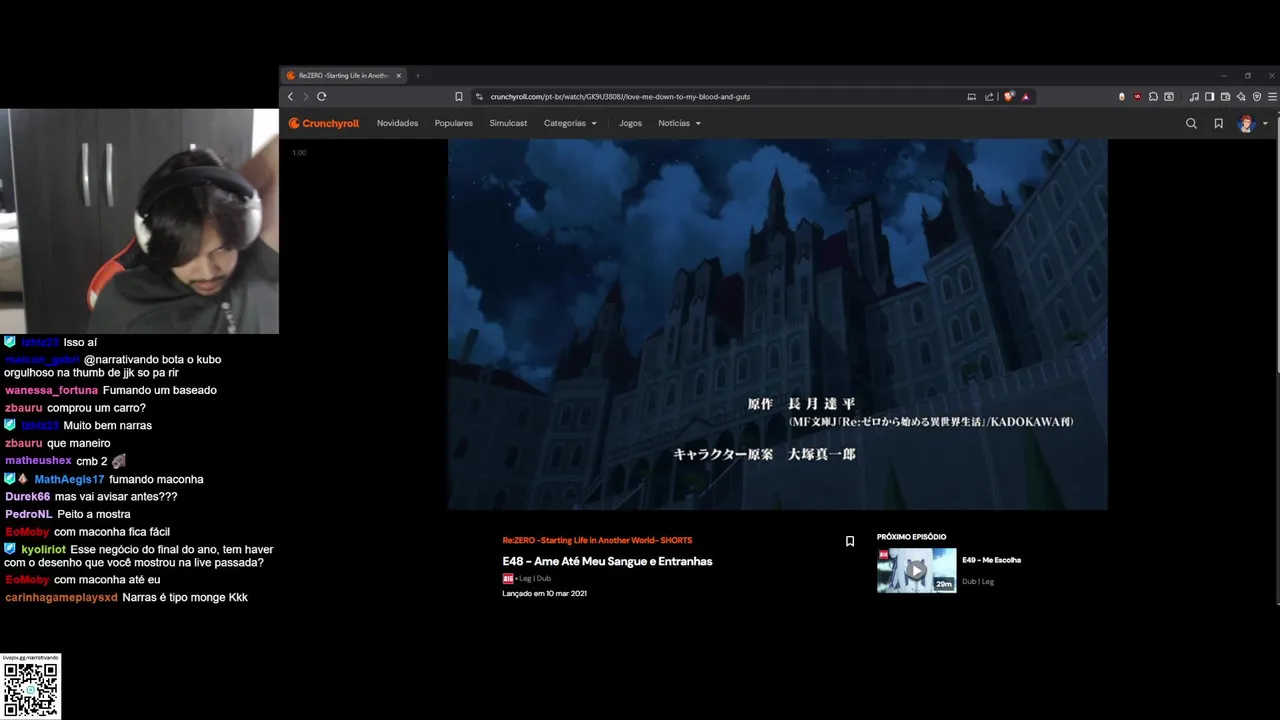Image resolution: width=1280 pixels, height=720 pixels.
Task: Open the Jogos page
Action: tap(630, 123)
